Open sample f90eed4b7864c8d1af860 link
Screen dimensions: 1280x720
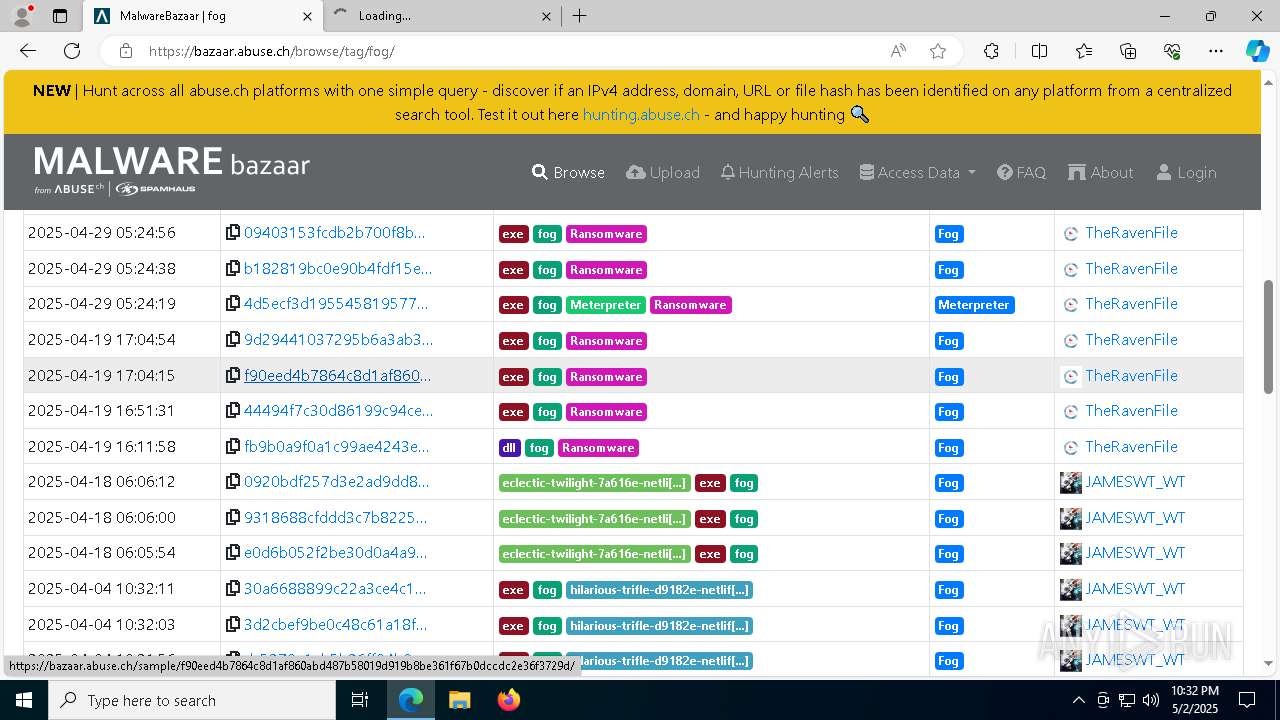[x=338, y=376]
